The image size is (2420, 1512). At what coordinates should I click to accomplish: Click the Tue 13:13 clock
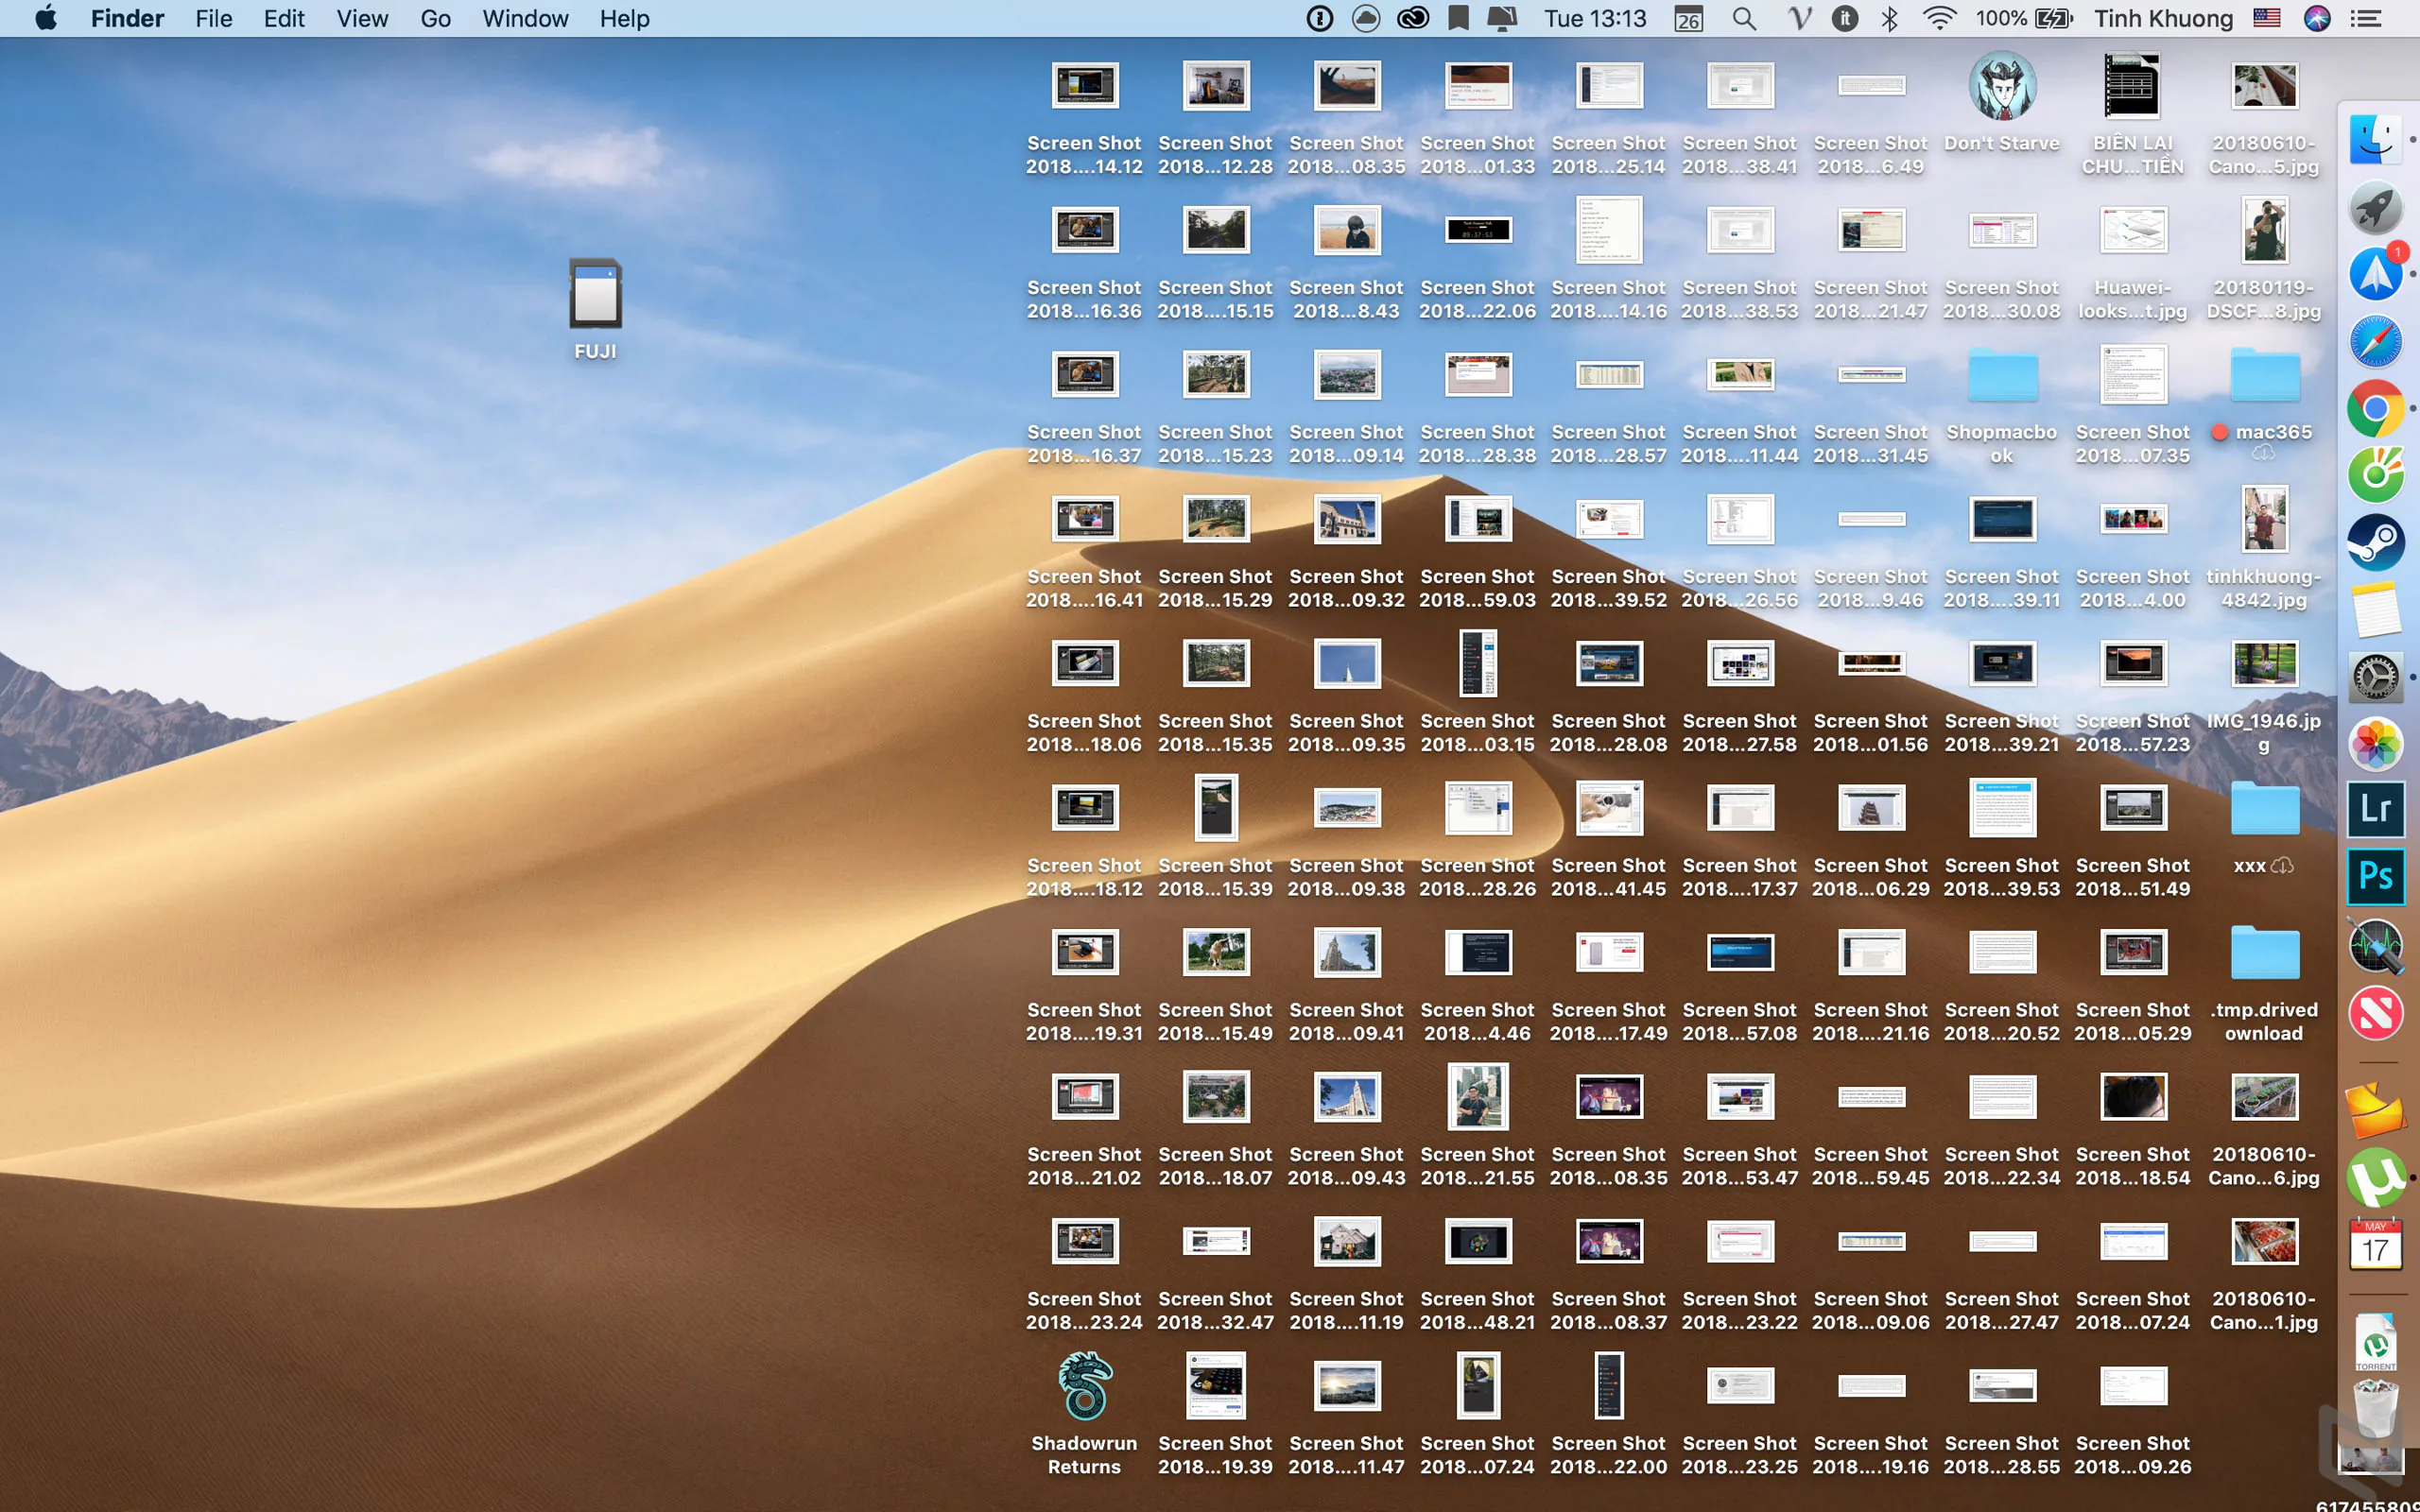tap(1595, 18)
